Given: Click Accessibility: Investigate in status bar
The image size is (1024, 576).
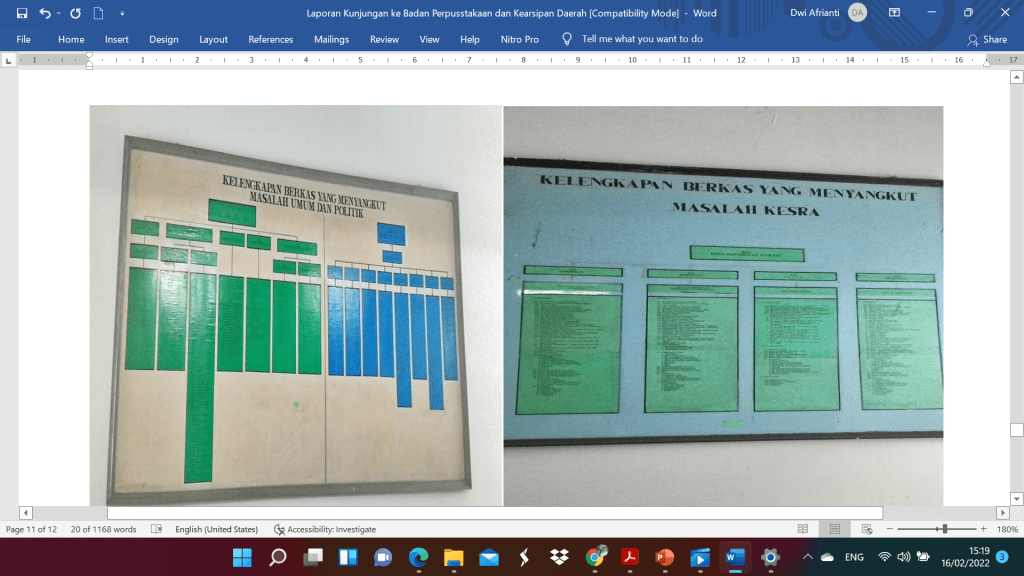Looking at the screenshot, I should [x=325, y=529].
